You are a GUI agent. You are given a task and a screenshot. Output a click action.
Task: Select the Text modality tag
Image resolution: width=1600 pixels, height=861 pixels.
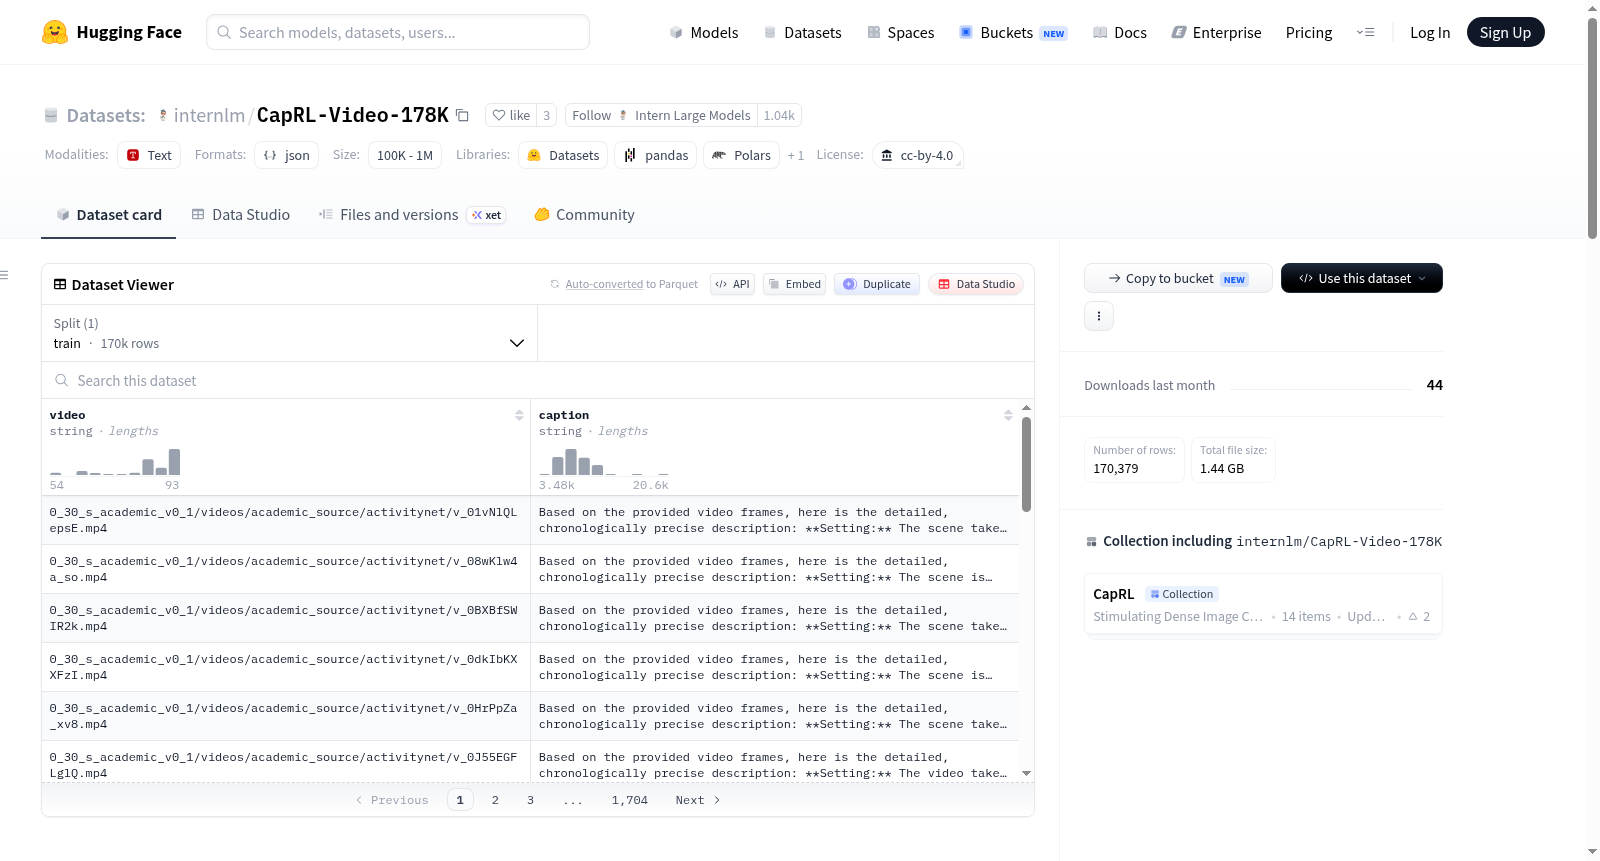click(x=149, y=155)
